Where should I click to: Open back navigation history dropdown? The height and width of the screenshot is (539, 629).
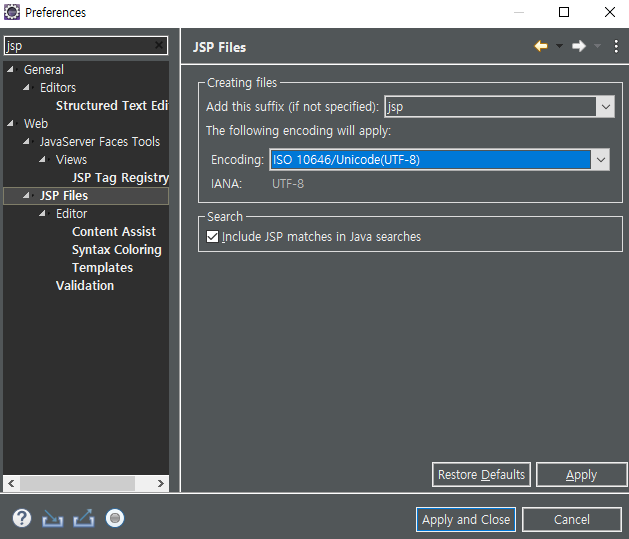[x=559, y=46]
